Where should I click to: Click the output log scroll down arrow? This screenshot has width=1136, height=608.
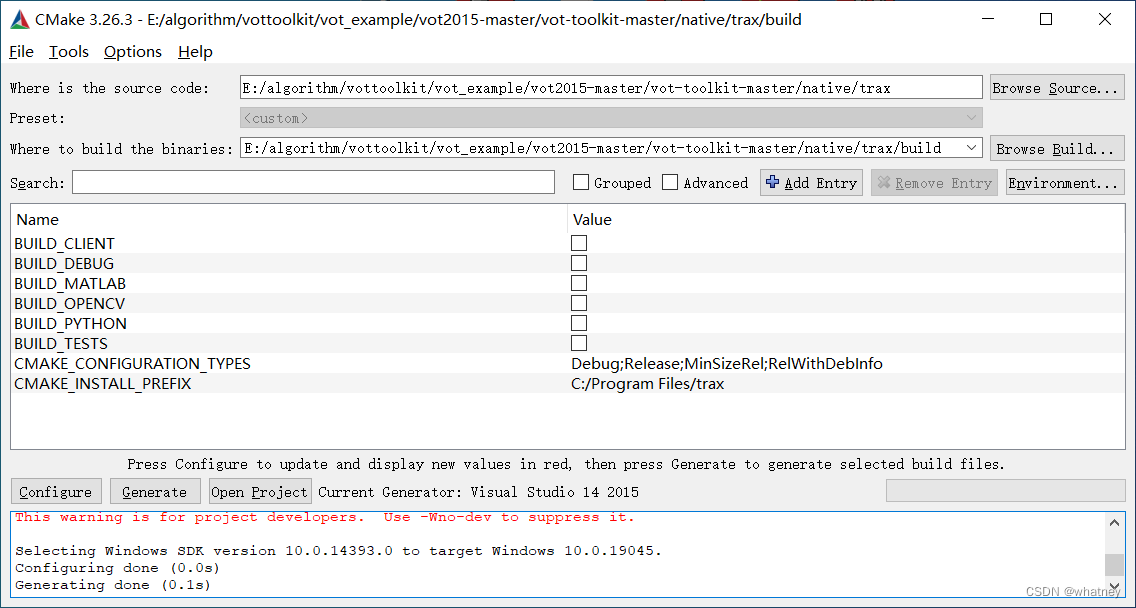click(x=1114, y=588)
